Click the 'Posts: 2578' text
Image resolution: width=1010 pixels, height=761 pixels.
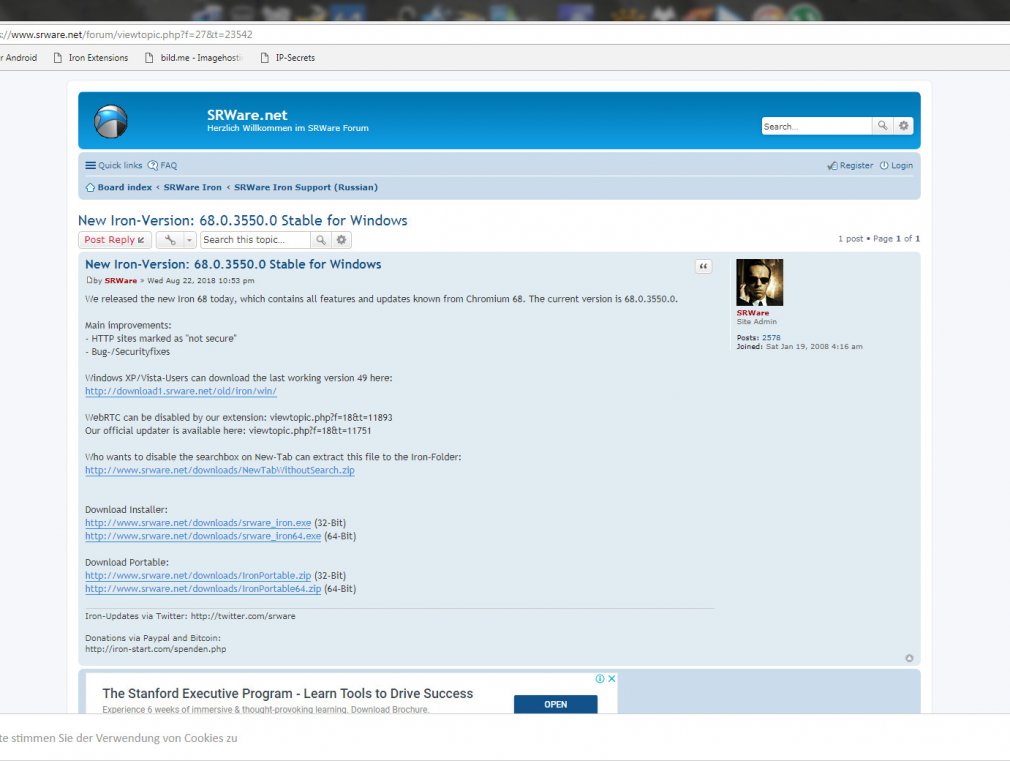click(x=759, y=338)
